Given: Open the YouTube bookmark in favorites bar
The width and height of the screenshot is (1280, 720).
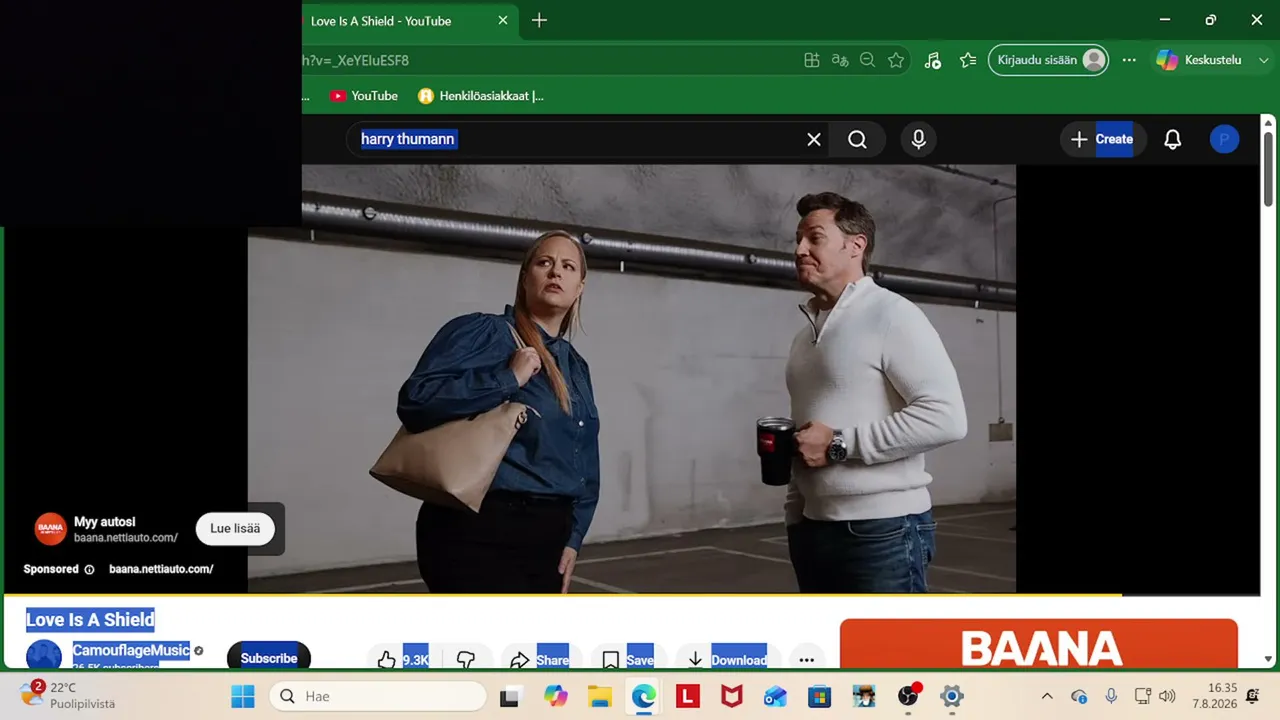Looking at the screenshot, I should pyautogui.click(x=364, y=96).
